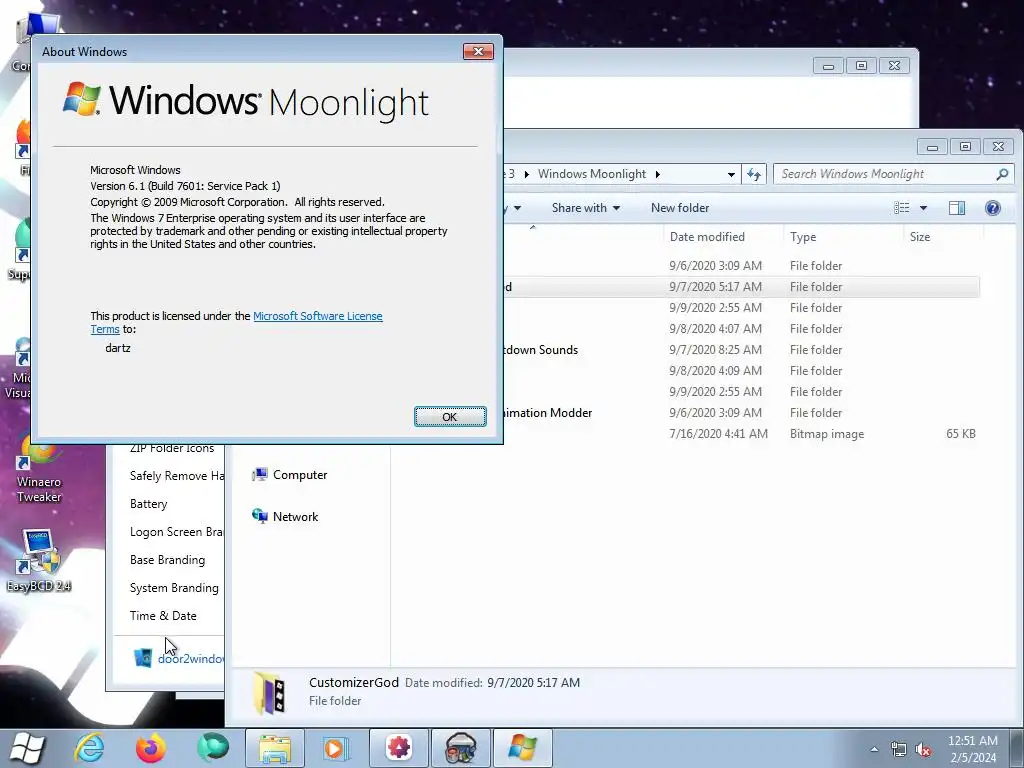The image size is (1024, 768).
Task: Sort files by the Size column
Action: [x=944, y=236]
